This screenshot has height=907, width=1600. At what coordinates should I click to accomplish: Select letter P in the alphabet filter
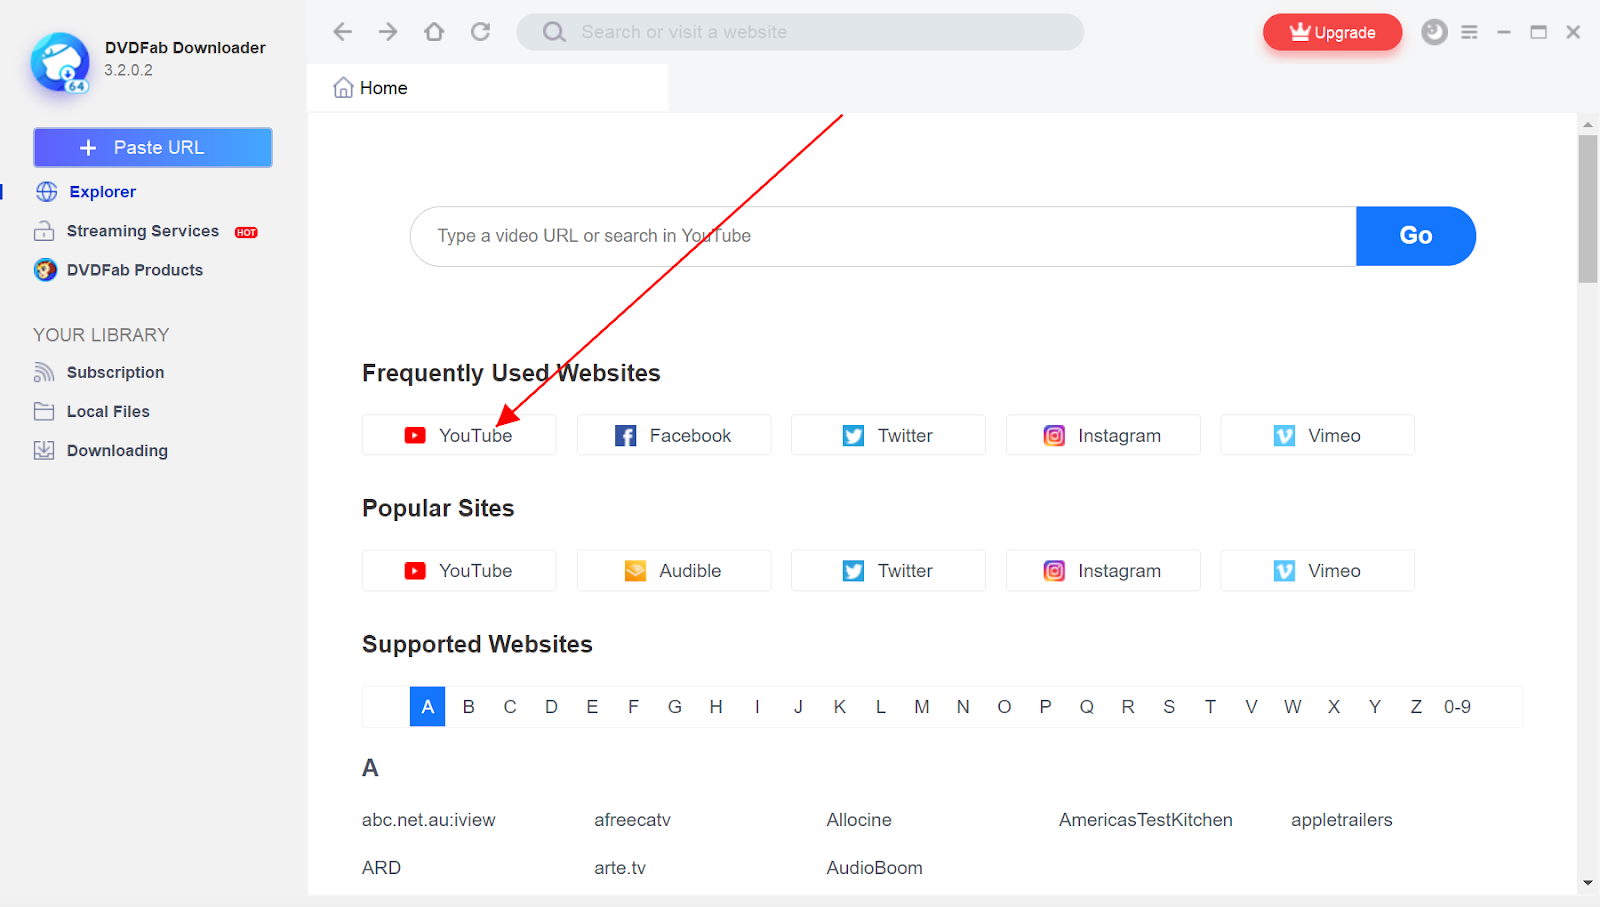pyautogui.click(x=1045, y=707)
